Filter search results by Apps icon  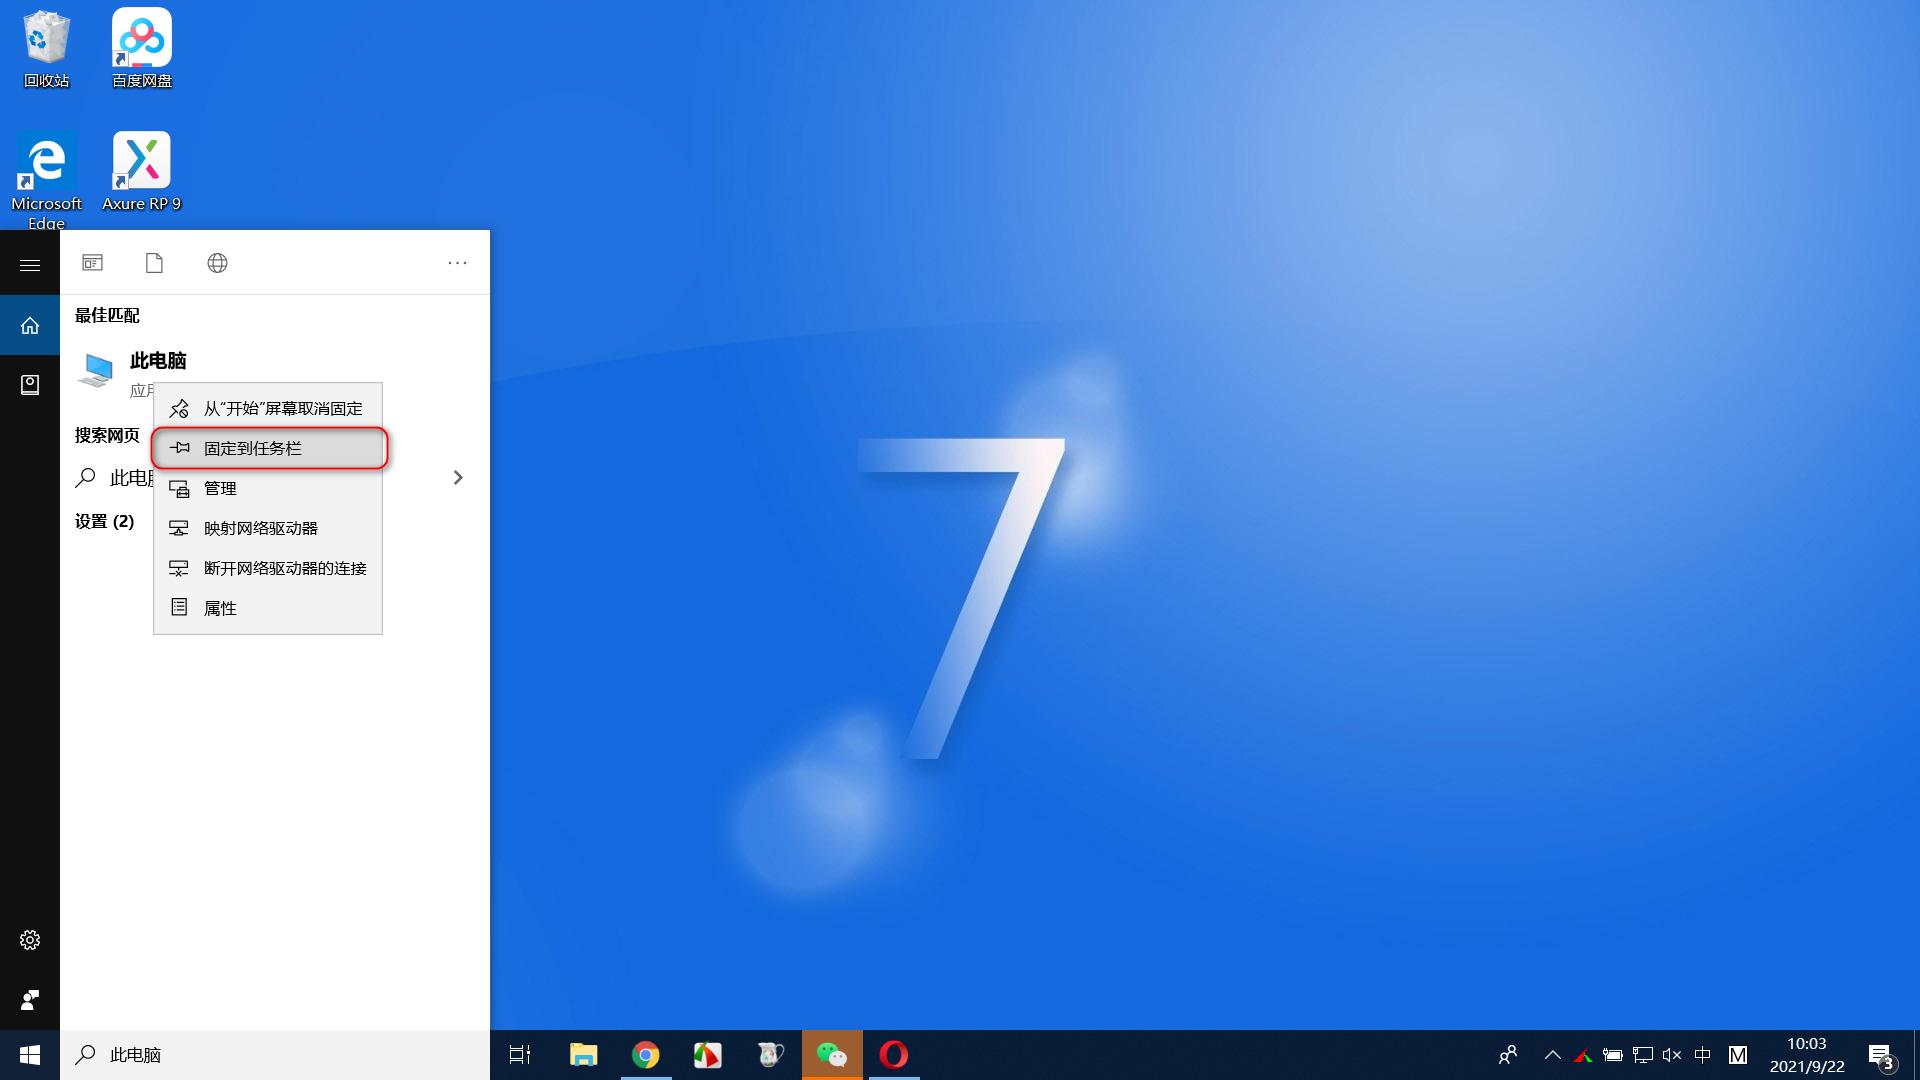coord(92,263)
